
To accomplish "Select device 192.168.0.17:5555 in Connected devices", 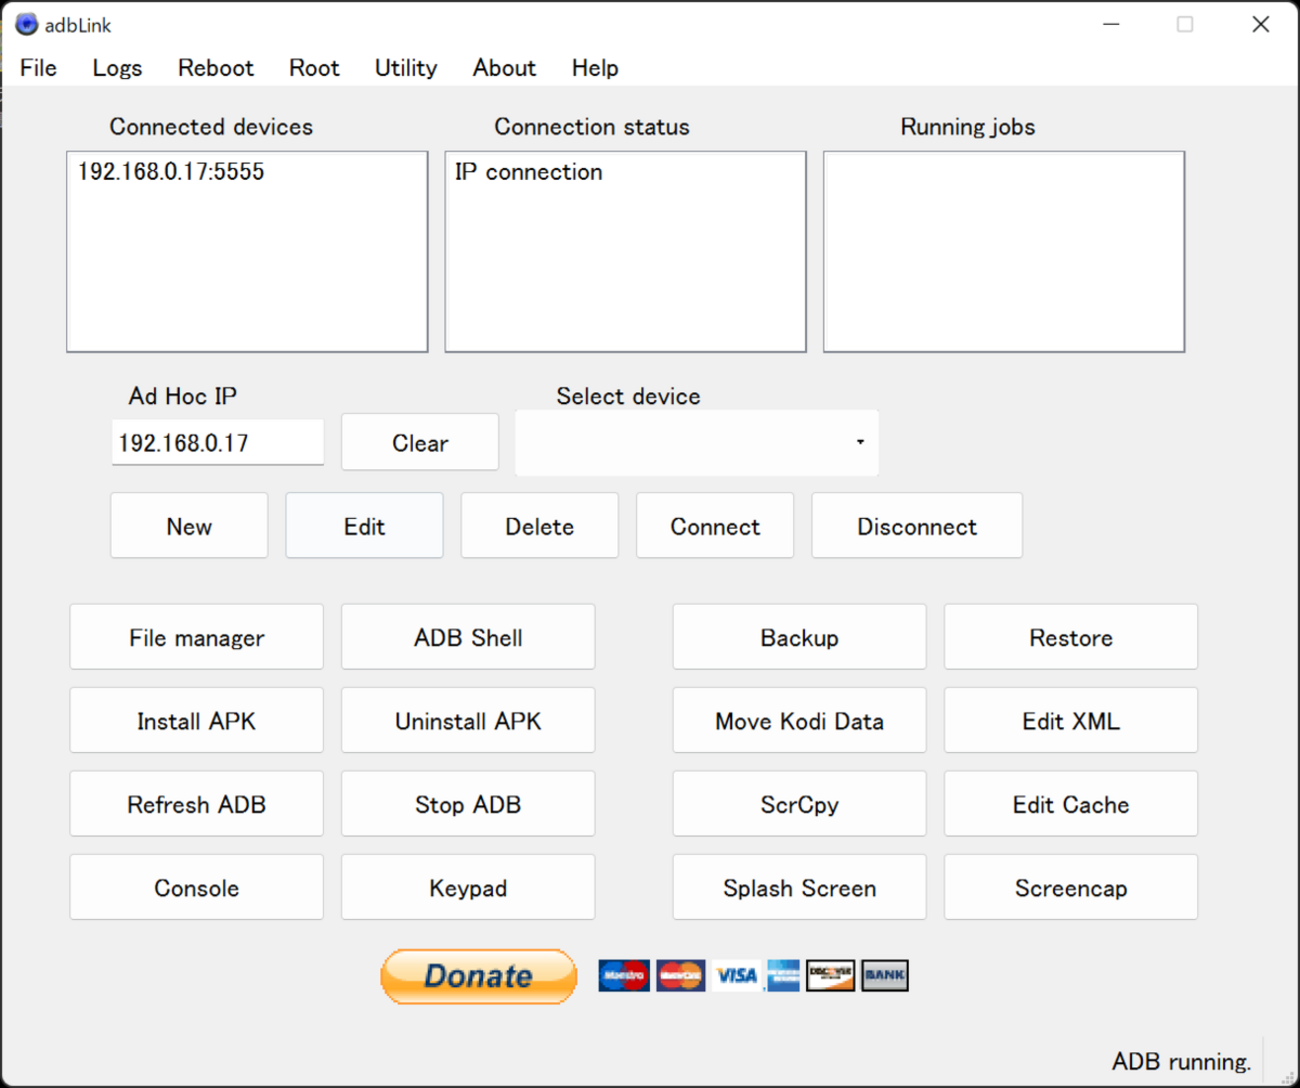I will click(x=171, y=172).
